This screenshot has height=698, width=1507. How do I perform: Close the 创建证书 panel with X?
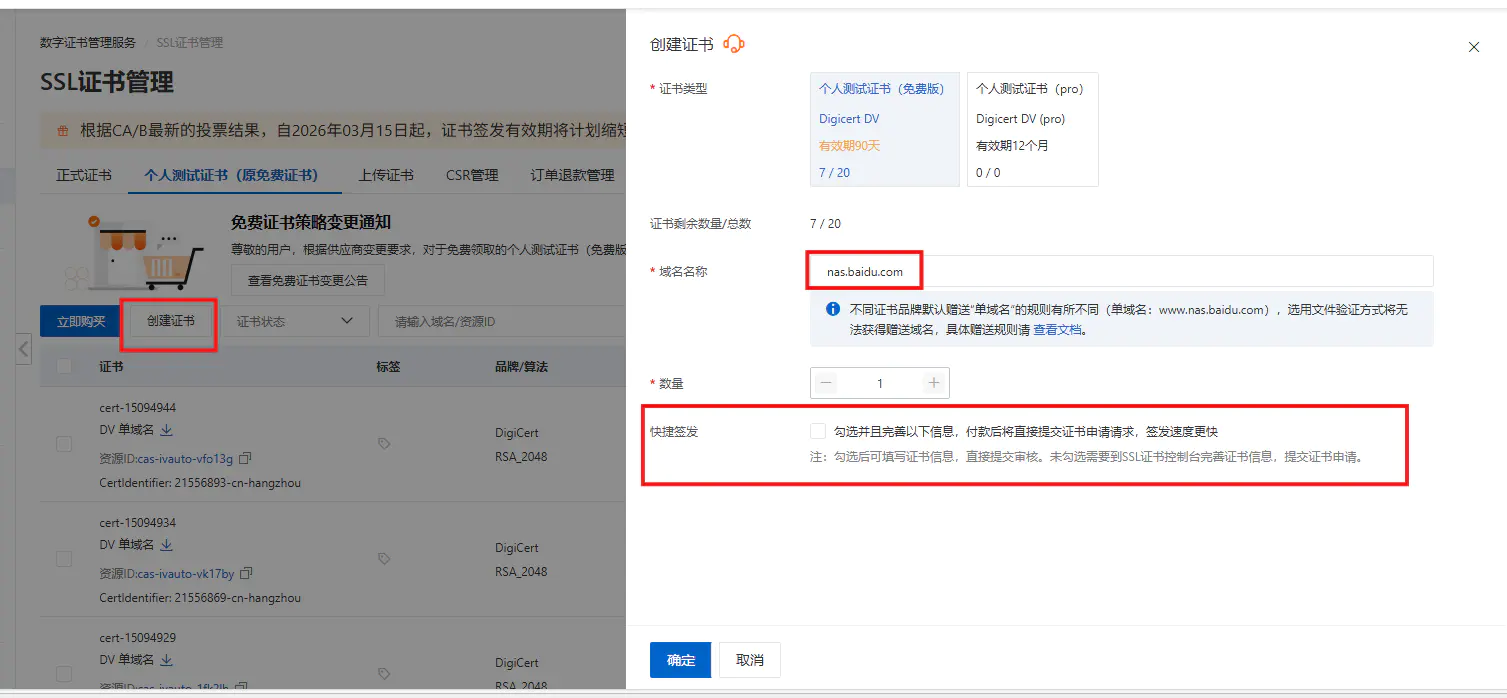coord(1473,47)
